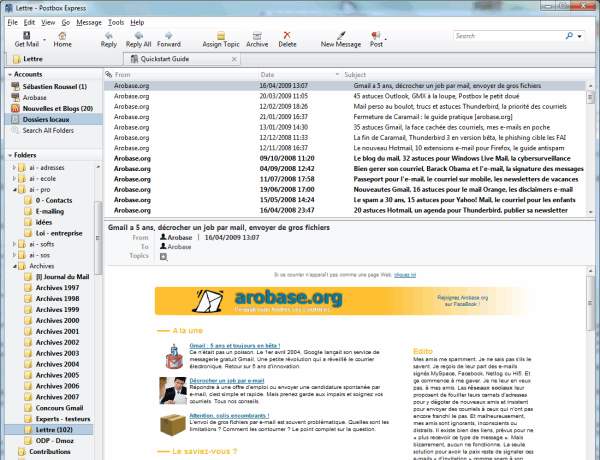This screenshot has width=600, height=460.
Task: Select message dated 20/03/2009 11:05
Action: click(x=344, y=96)
